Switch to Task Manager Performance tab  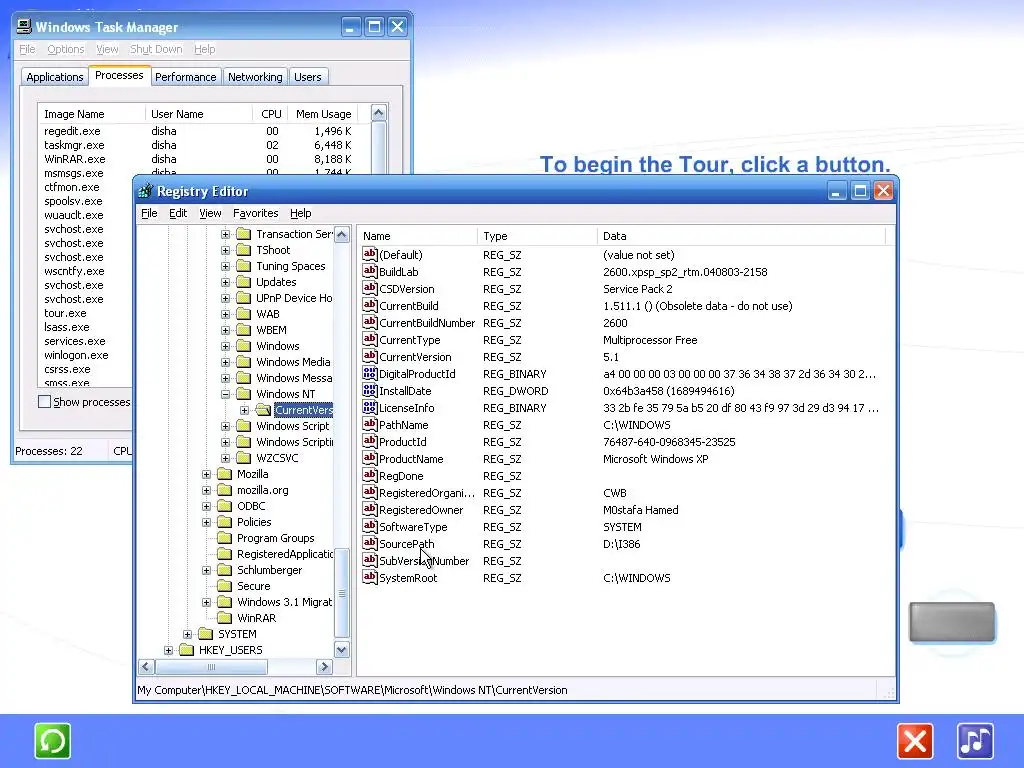pyautogui.click(x=185, y=77)
